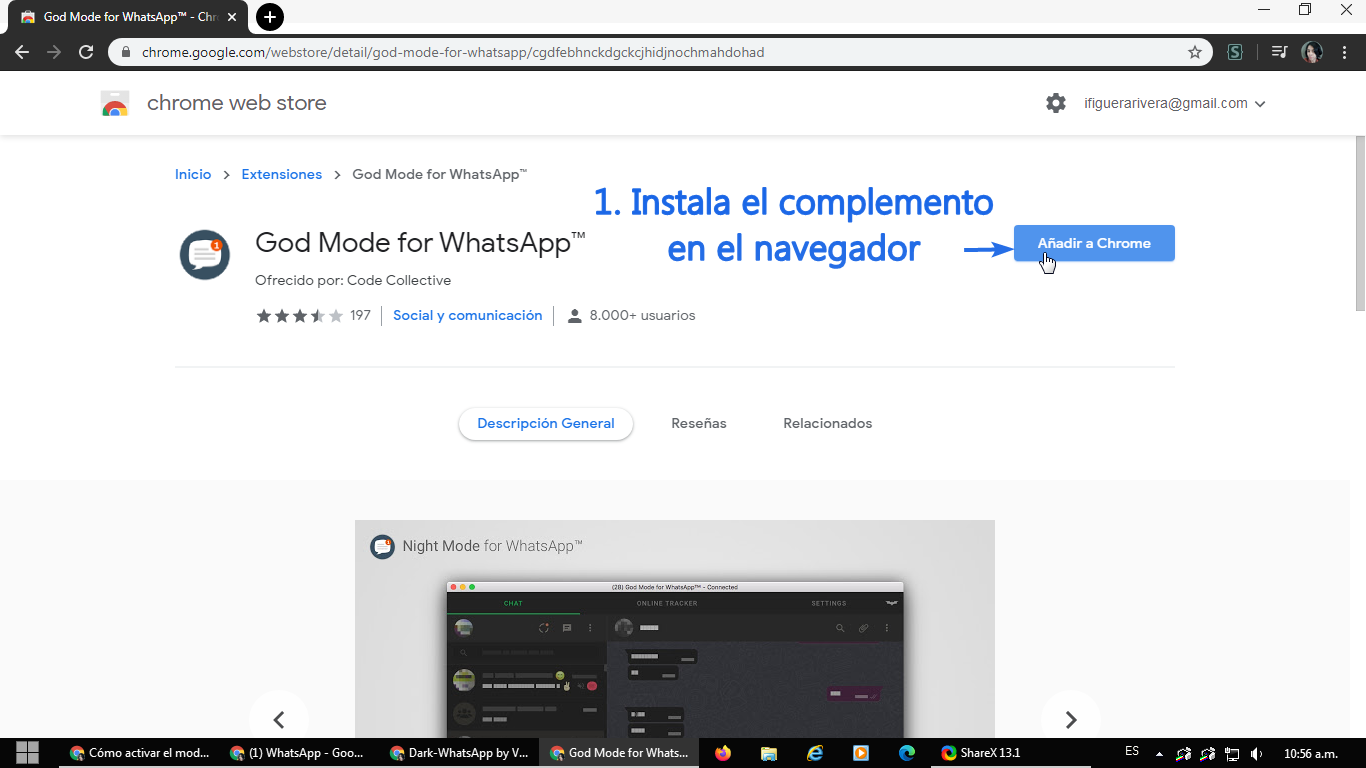Click the browser forward arrow
This screenshot has height=768, width=1366.
(54, 52)
